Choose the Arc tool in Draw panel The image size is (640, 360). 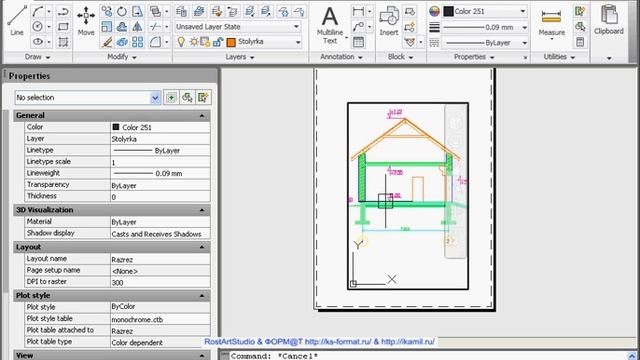click(x=38, y=11)
